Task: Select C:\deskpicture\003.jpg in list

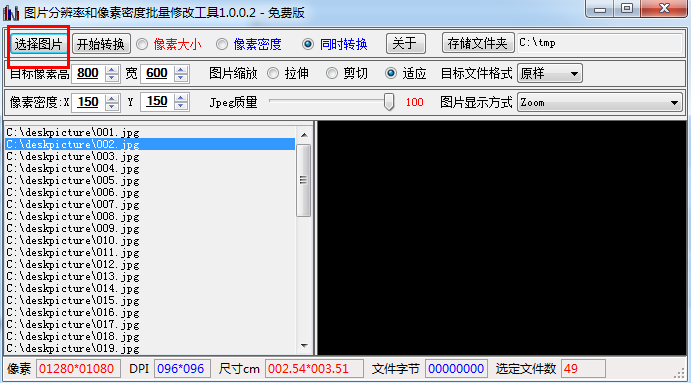Action: (150, 156)
